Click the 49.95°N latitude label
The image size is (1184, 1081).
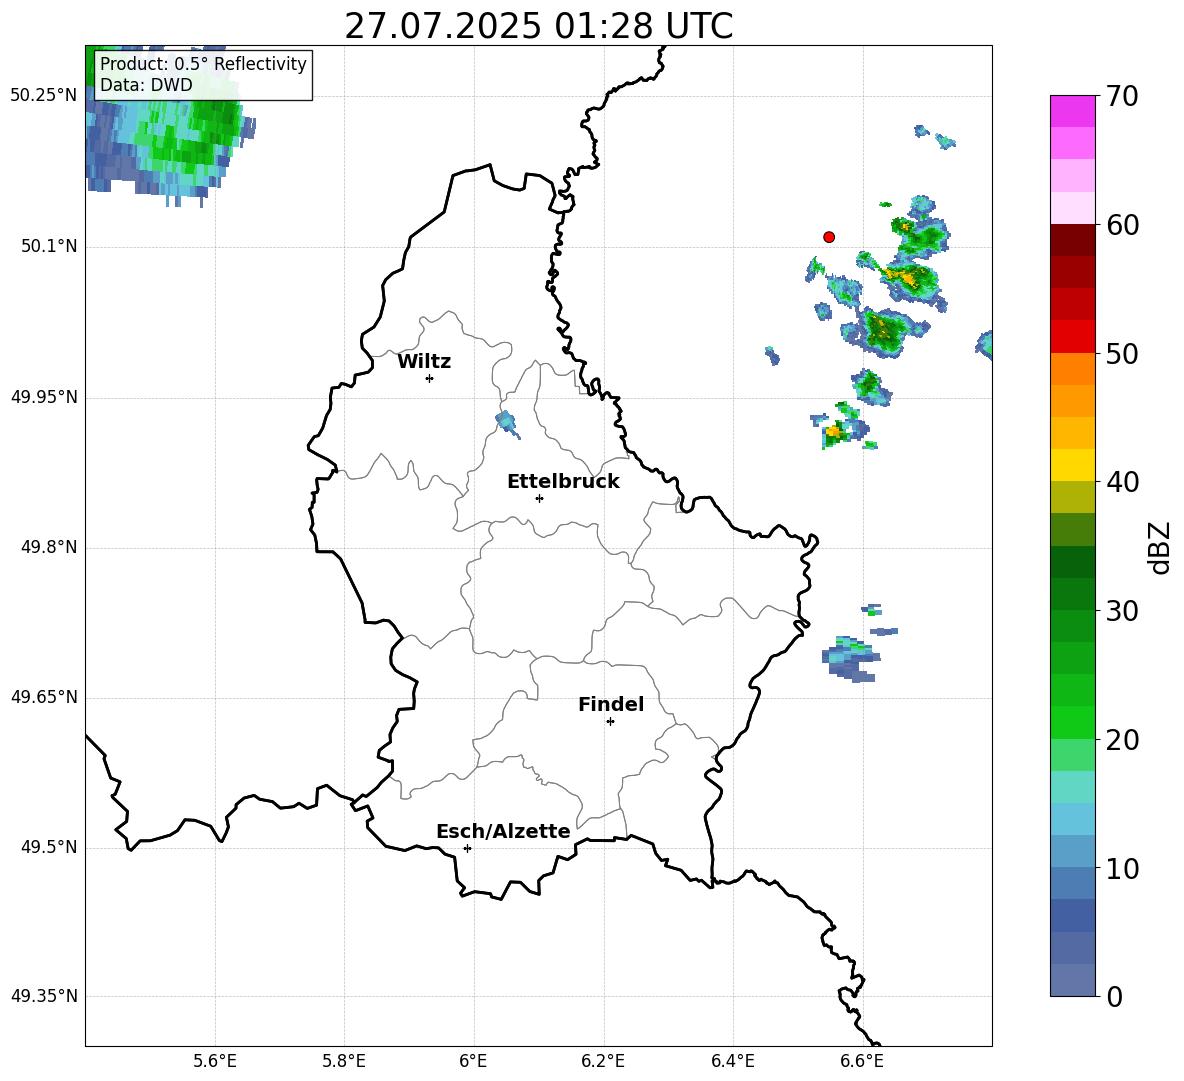pyautogui.click(x=43, y=397)
